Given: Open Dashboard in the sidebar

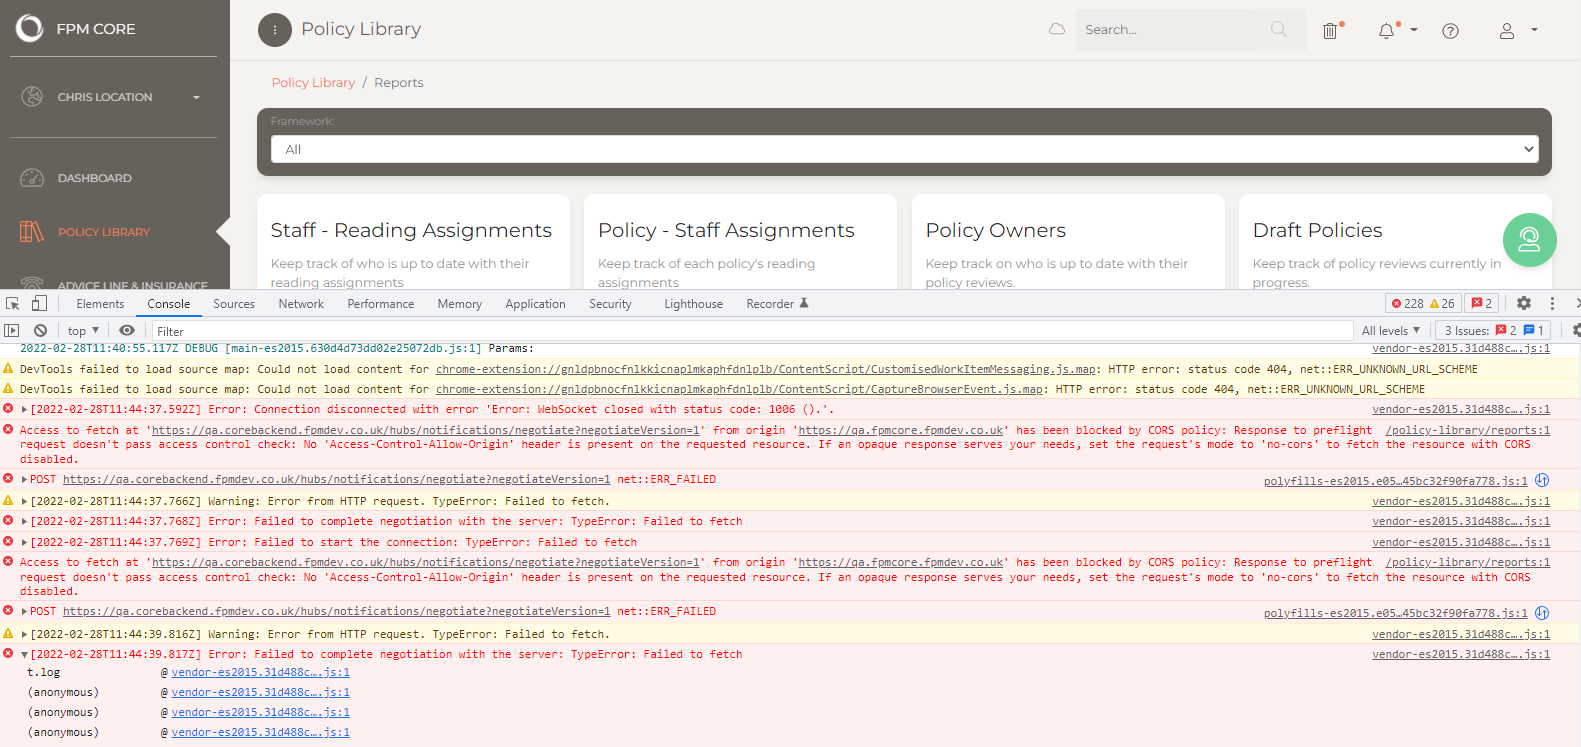Looking at the screenshot, I should click(95, 178).
